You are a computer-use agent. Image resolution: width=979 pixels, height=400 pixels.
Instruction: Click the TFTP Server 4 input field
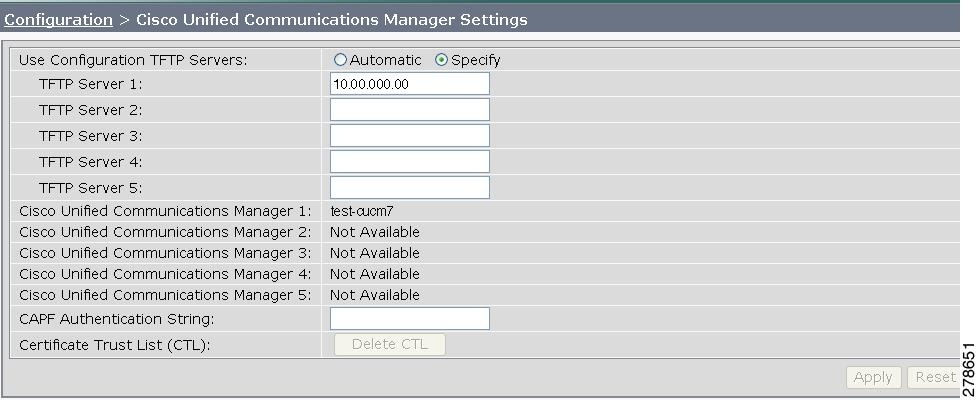[x=410, y=162]
